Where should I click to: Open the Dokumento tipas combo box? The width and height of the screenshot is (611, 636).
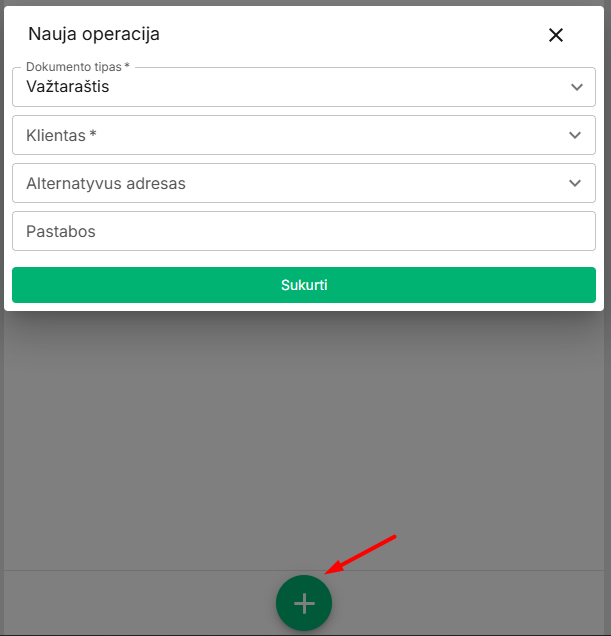(304, 87)
